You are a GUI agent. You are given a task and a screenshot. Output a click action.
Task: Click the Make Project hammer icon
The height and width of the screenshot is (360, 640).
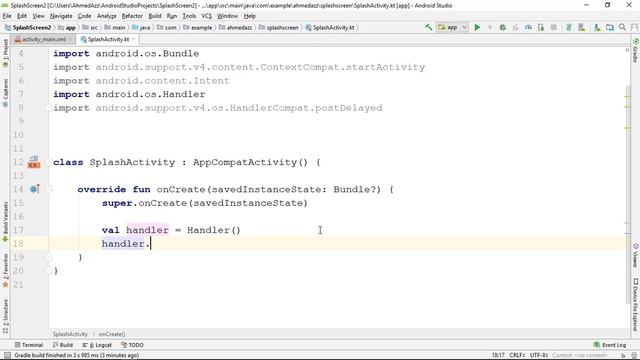429,27
